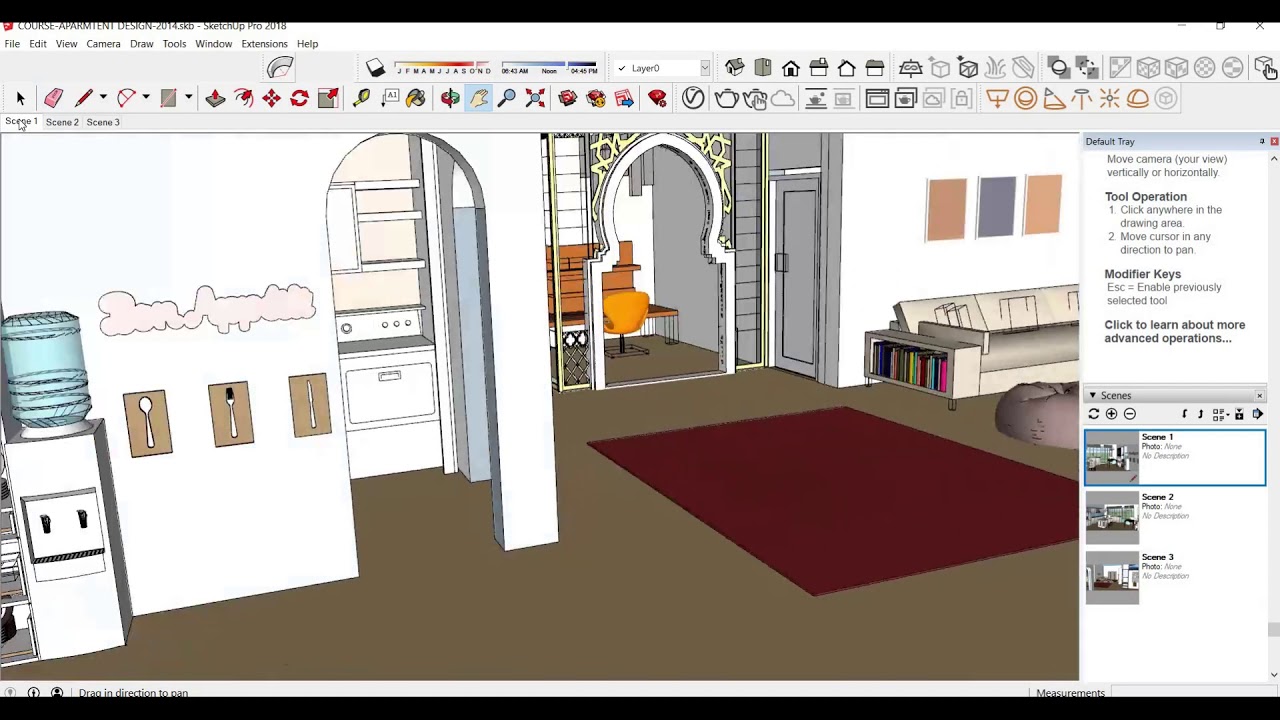Screen dimensions: 1280x720
Task: Select the arrow Select tool
Action: point(20,98)
